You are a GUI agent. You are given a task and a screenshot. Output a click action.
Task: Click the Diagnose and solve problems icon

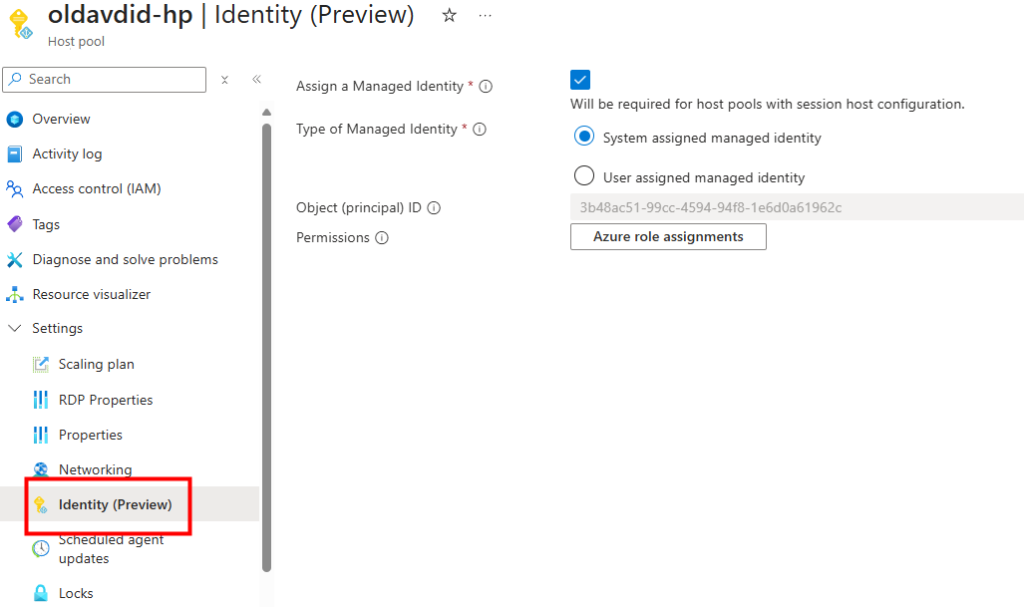pyautogui.click(x=14, y=260)
